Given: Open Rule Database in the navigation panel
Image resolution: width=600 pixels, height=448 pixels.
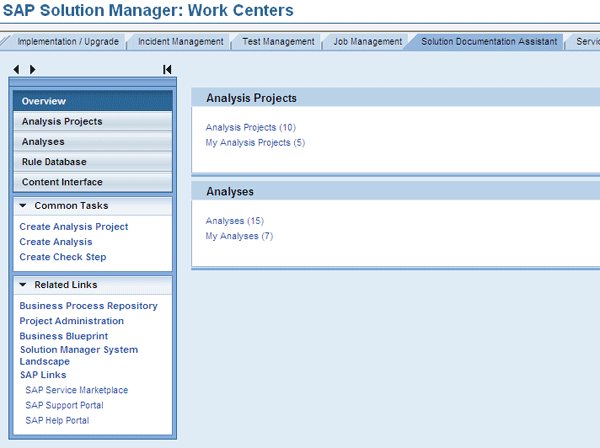Looking at the screenshot, I should pos(93,162).
